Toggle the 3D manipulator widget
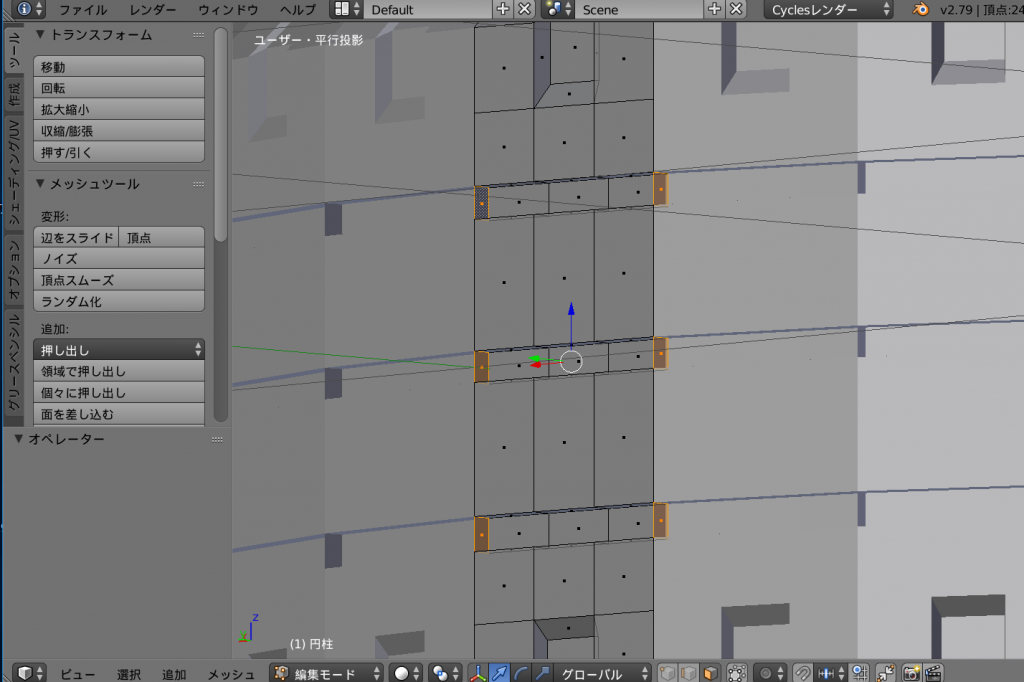Viewport: 1024px width, 682px height. coord(477,673)
